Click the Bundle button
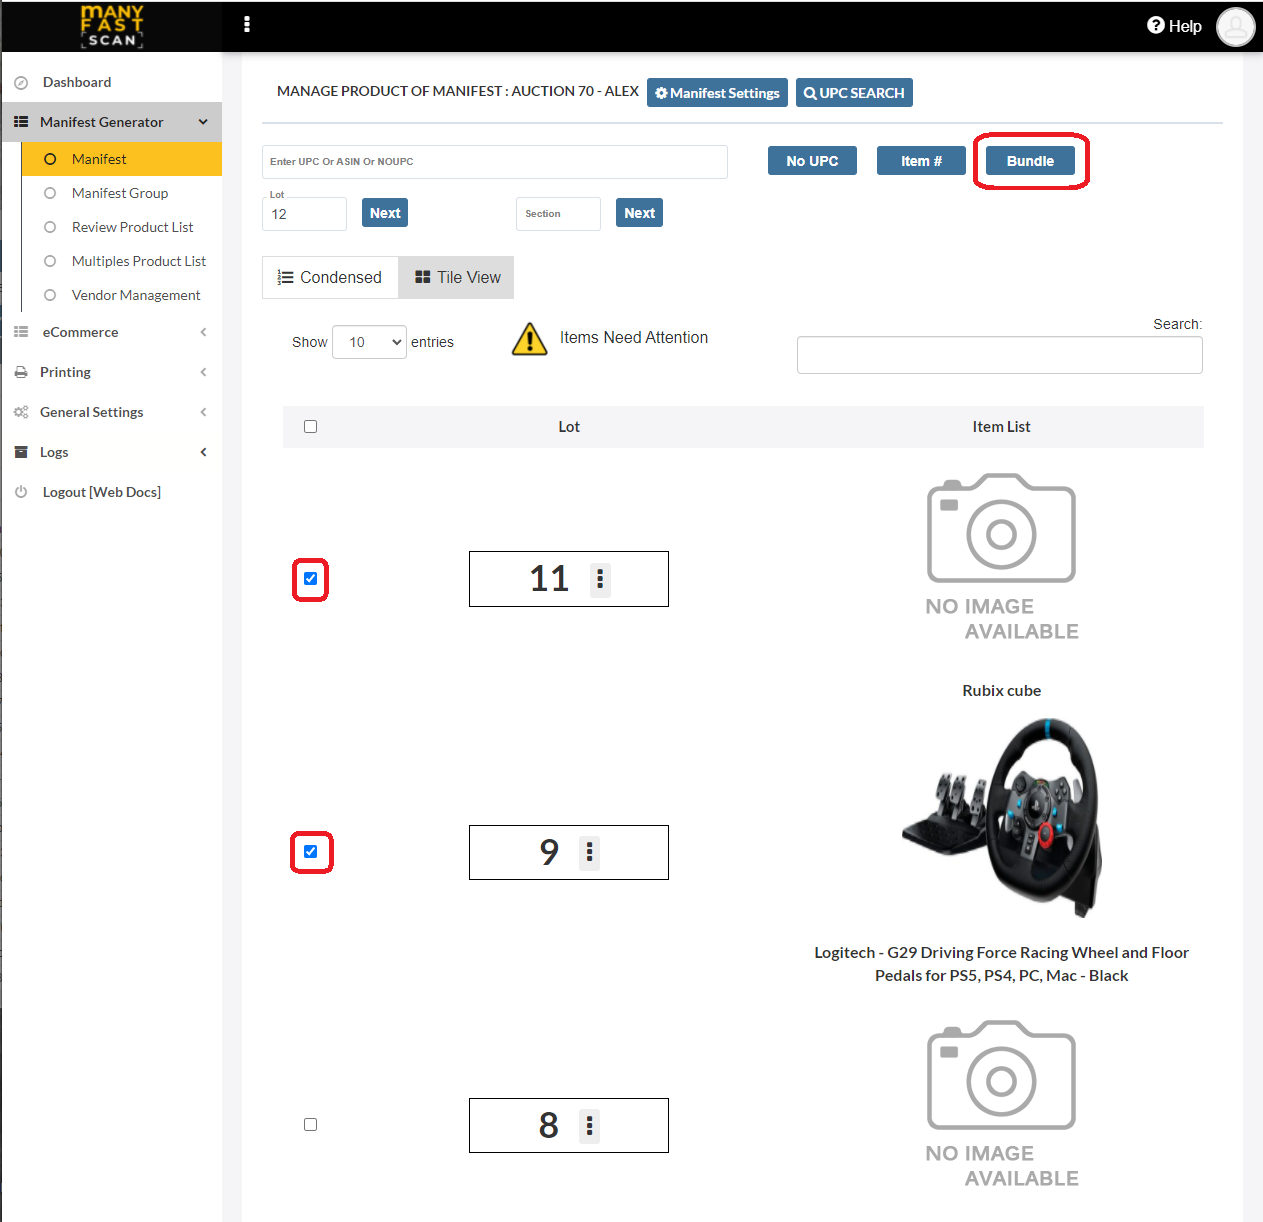The width and height of the screenshot is (1263, 1222). tap(1030, 161)
